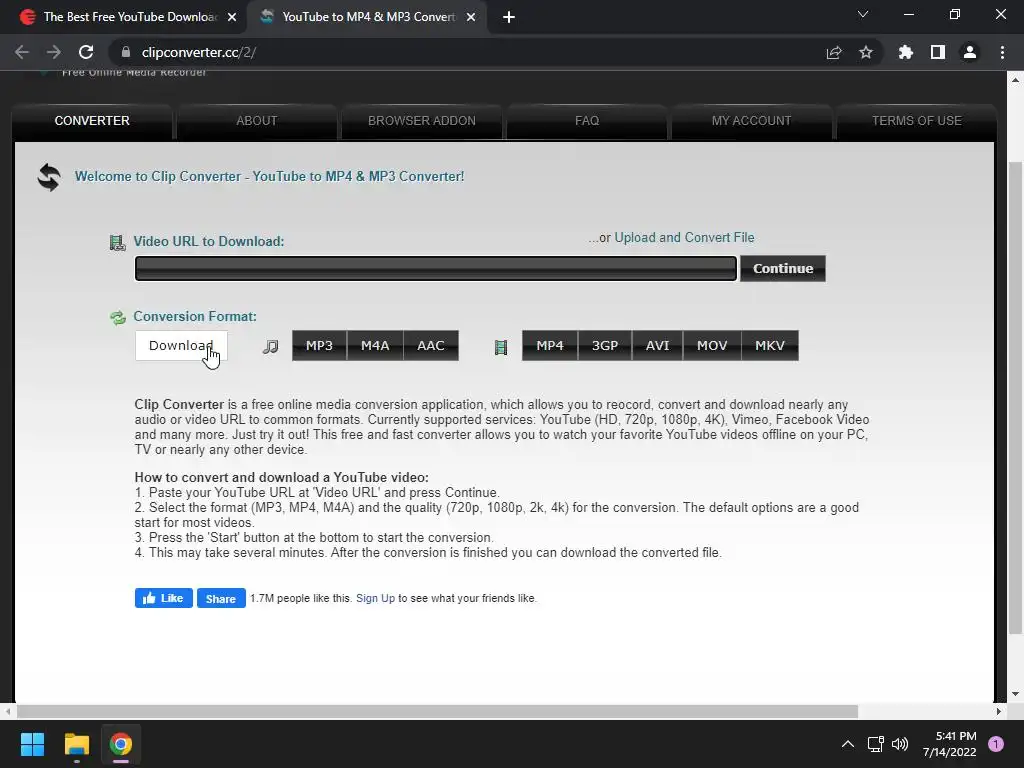This screenshot has height=768, width=1024.
Task: Toggle the browser side panel icon
Action: tap(938, 52)
